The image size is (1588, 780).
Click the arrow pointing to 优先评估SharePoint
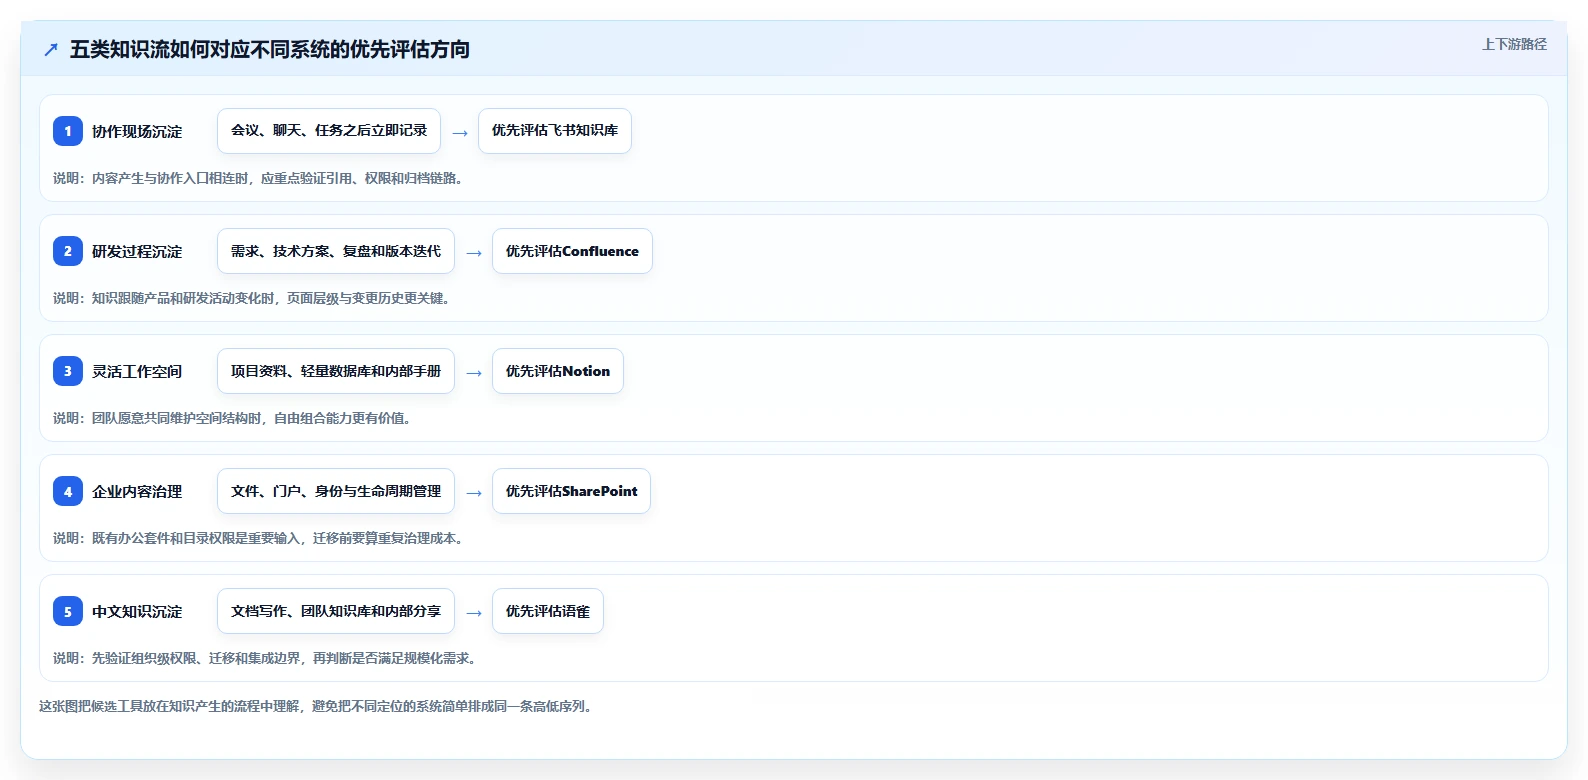tap(474, 493)
